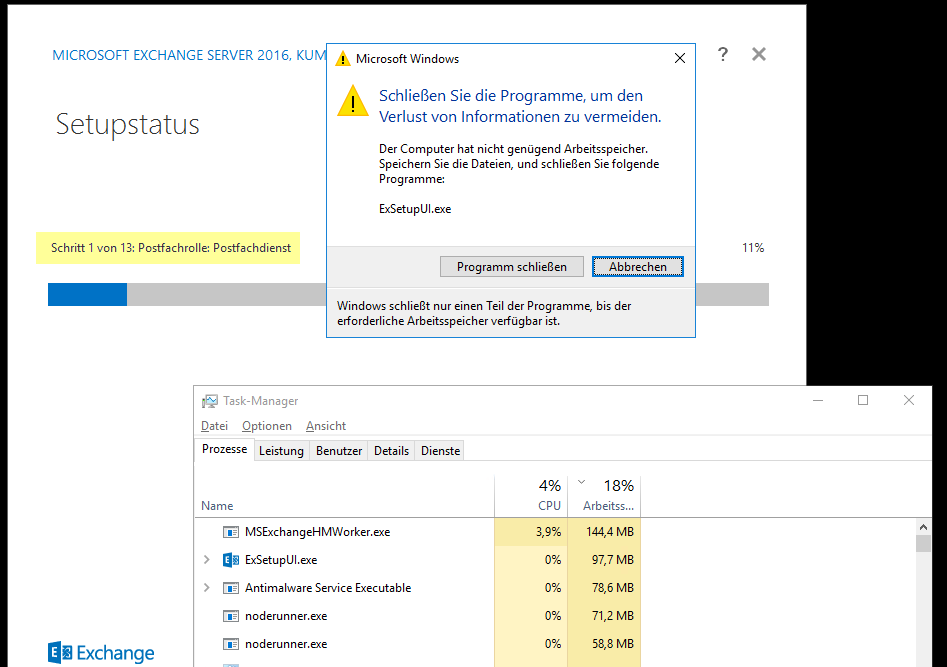Open the 'Datei' menu in Task-Manager
Screen dimensions: 947x667
(x=214, y=426)
